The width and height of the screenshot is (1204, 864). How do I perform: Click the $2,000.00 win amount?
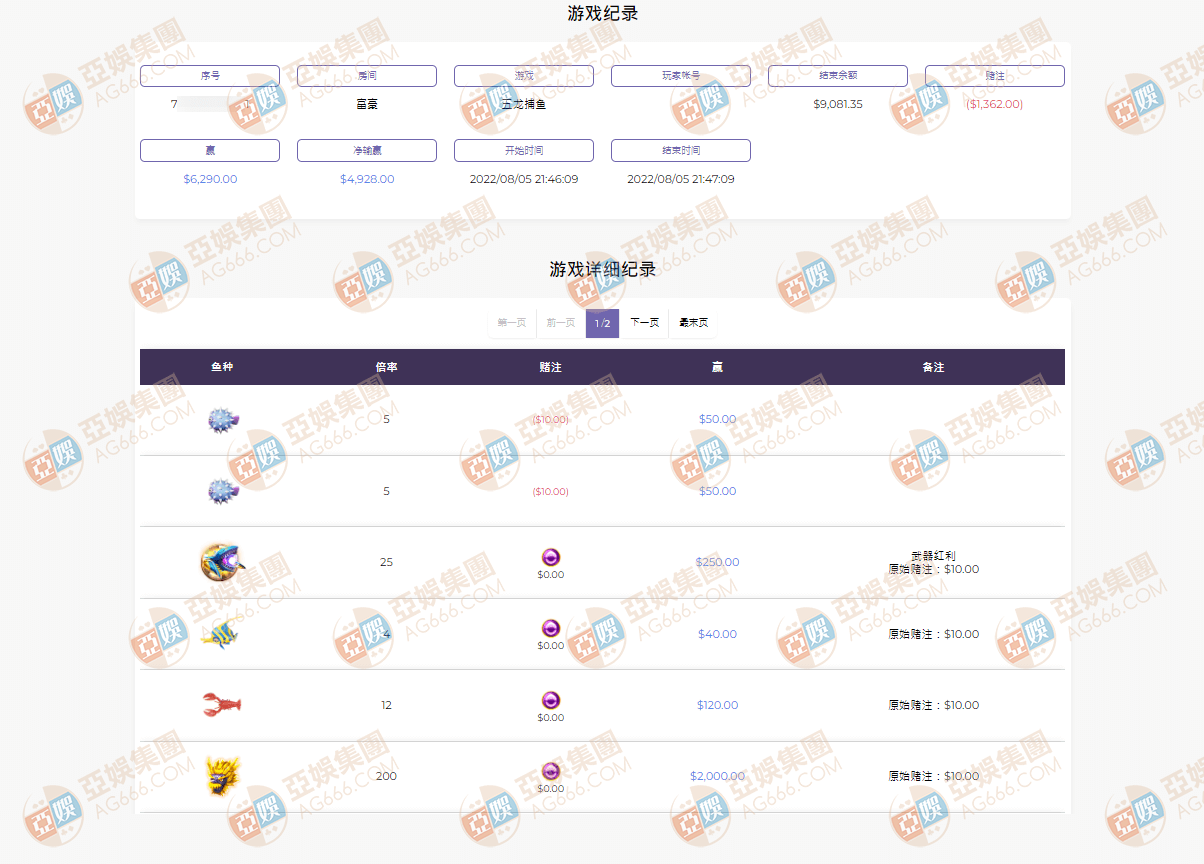(x=717, y=776)
